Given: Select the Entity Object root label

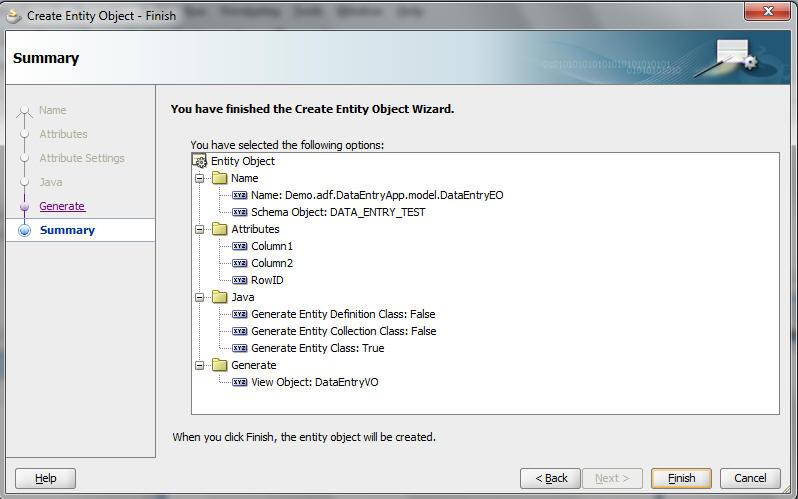Looking at the screenshot, I should tap(243, 161).
